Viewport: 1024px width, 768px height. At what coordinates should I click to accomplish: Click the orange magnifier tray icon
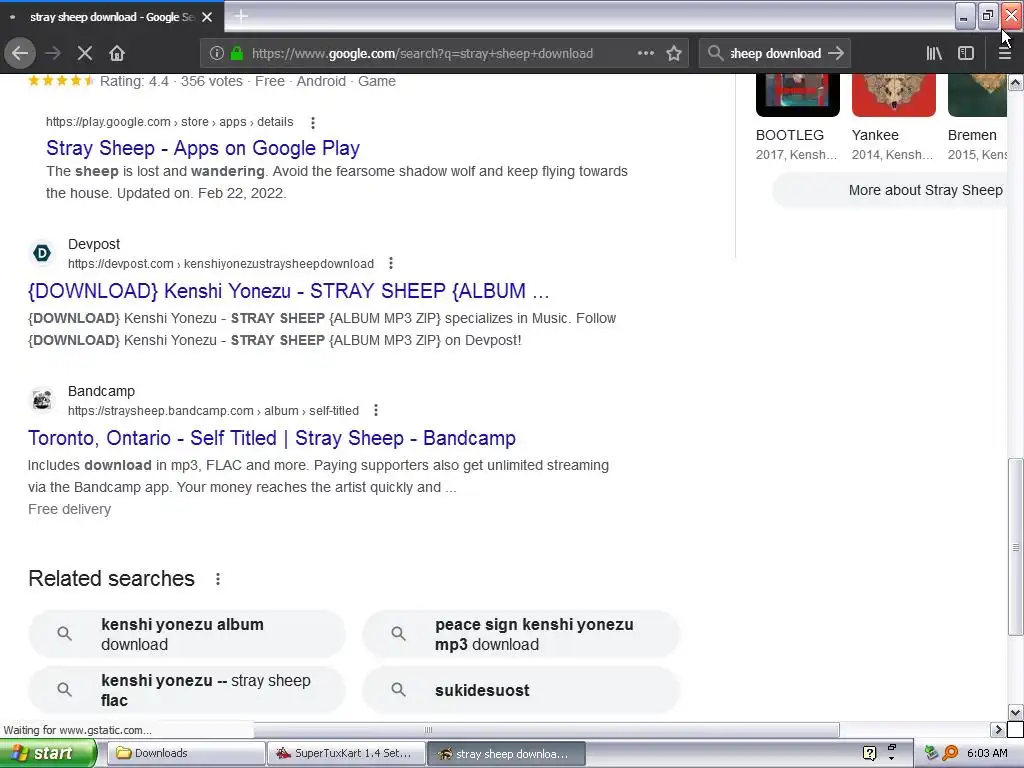coord(950,754)
